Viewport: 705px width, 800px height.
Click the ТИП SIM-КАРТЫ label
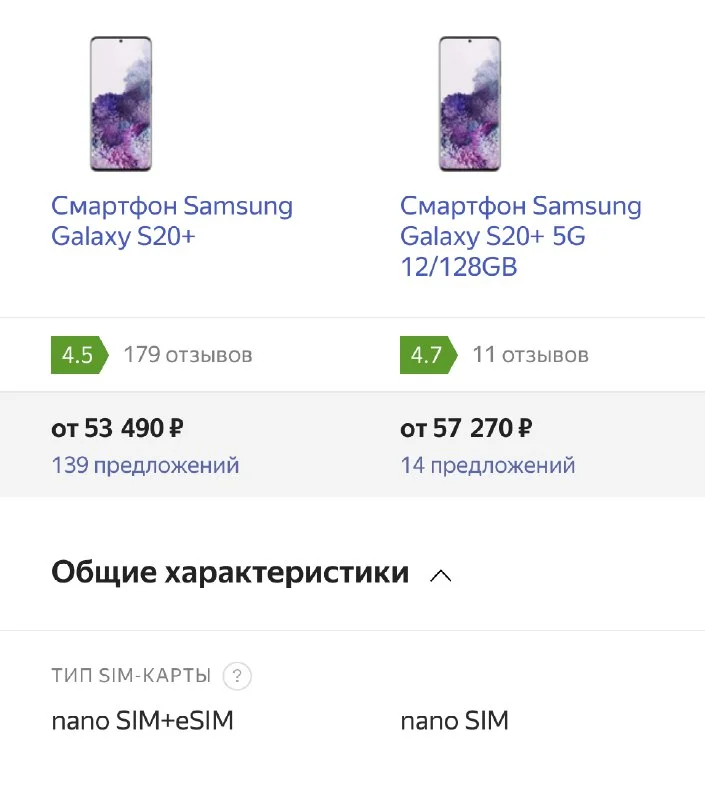pyautogui.click(x=131, y=677)
